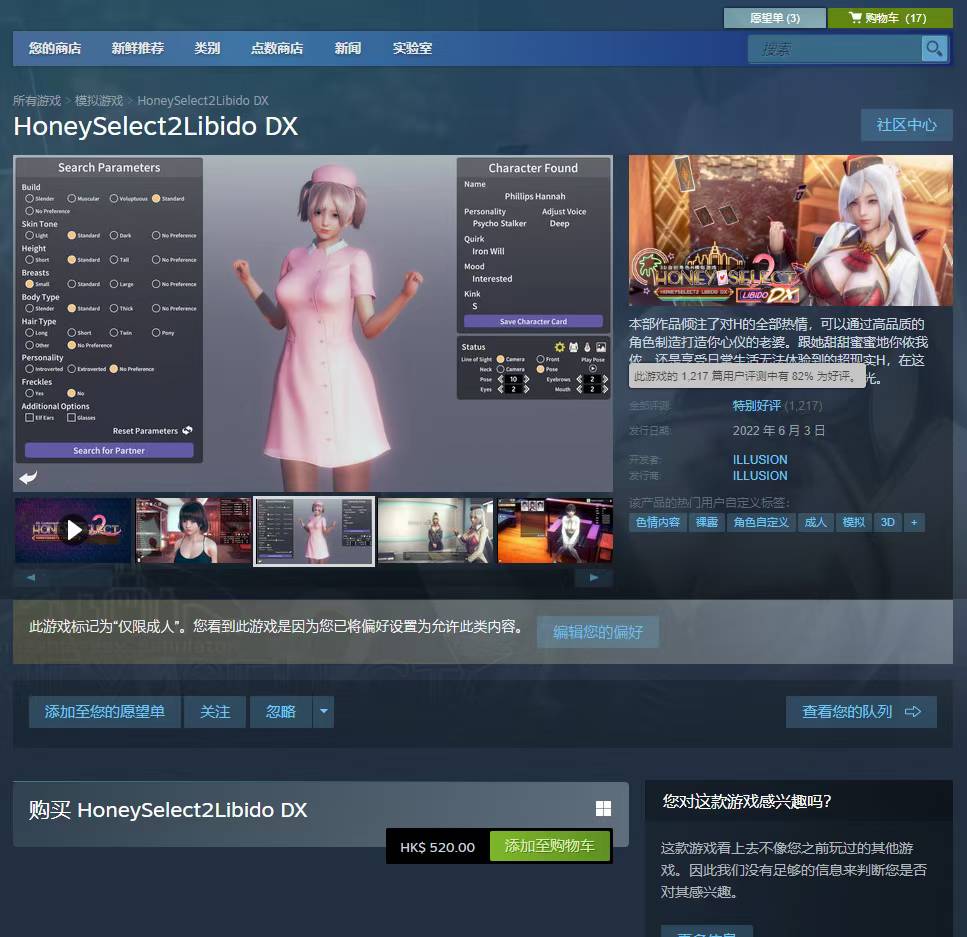The image size is (967, 937).
Task: Select the 角色自定义 tag
Action: pos(761,522)
